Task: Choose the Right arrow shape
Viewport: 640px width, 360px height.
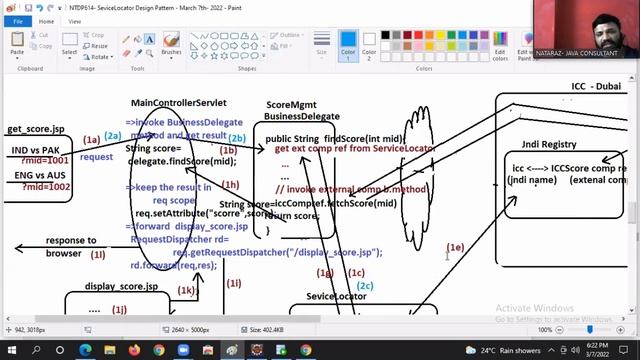Action: click(x=234, y=46)
